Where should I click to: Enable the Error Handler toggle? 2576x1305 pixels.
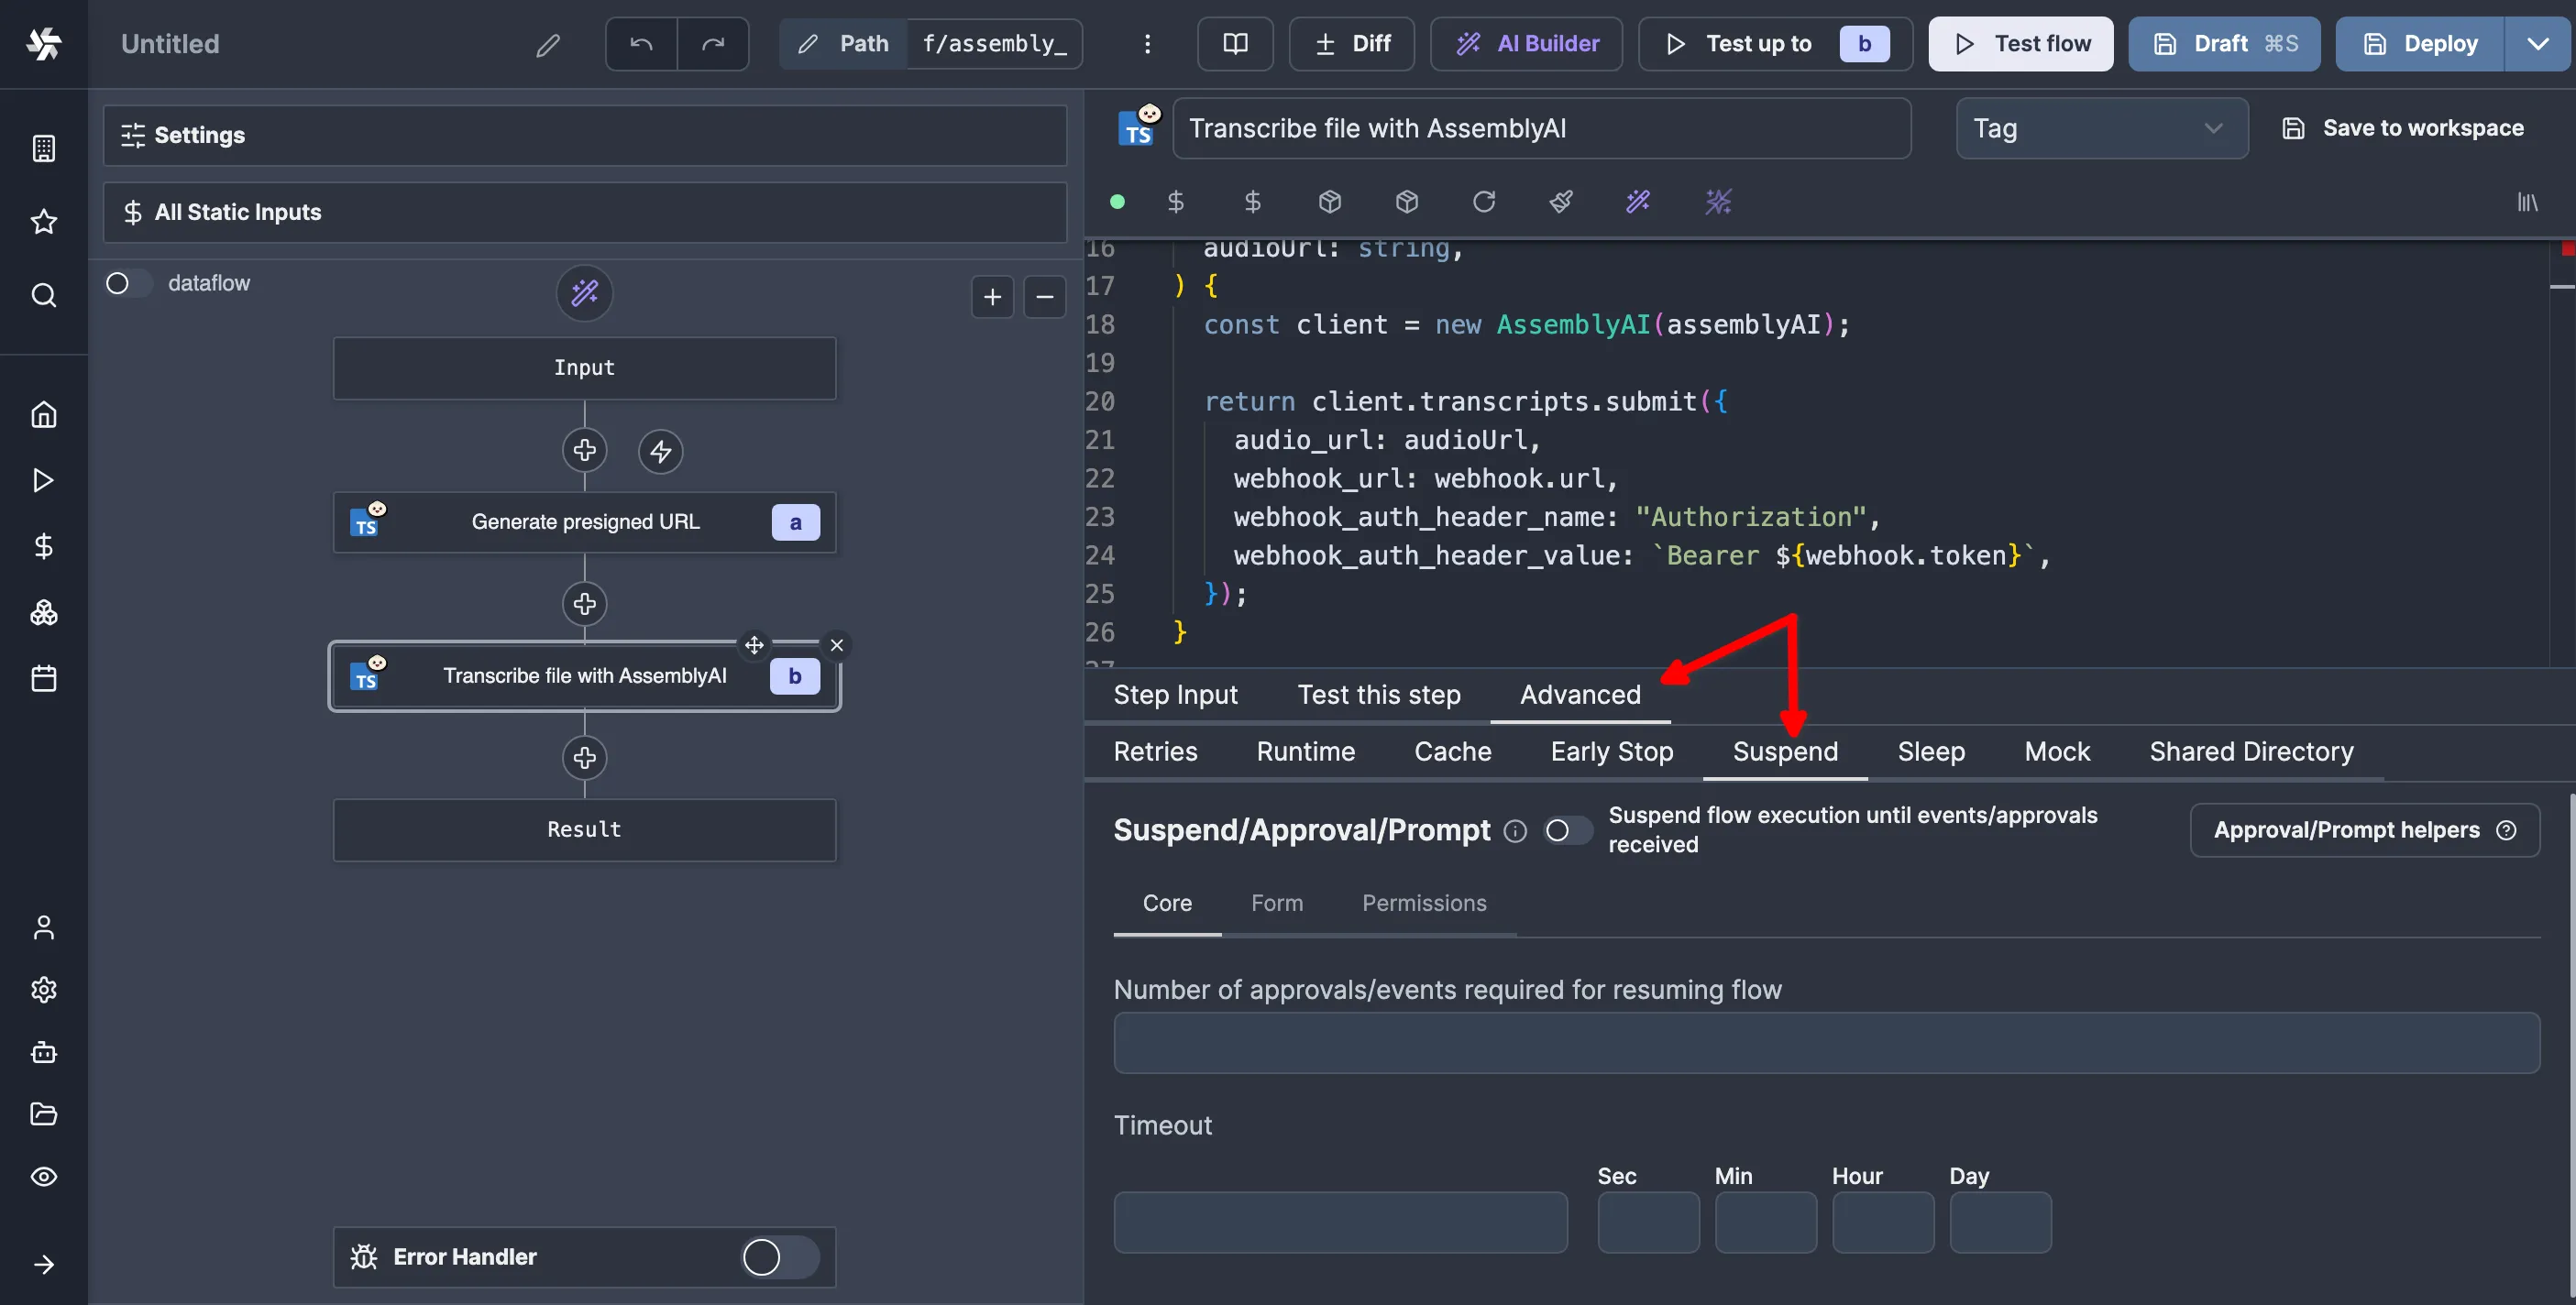(779, 1257)
